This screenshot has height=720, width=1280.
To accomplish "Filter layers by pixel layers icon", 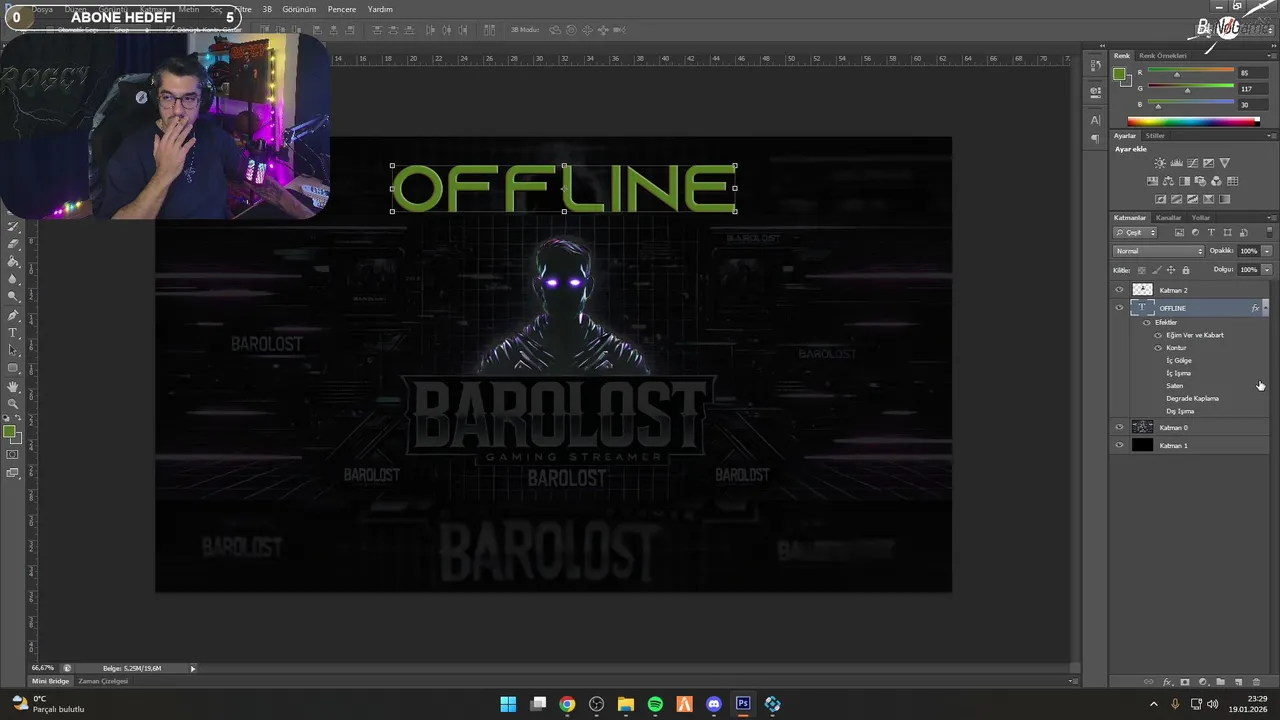I will pyautogui.click(x=1179, y=232).
